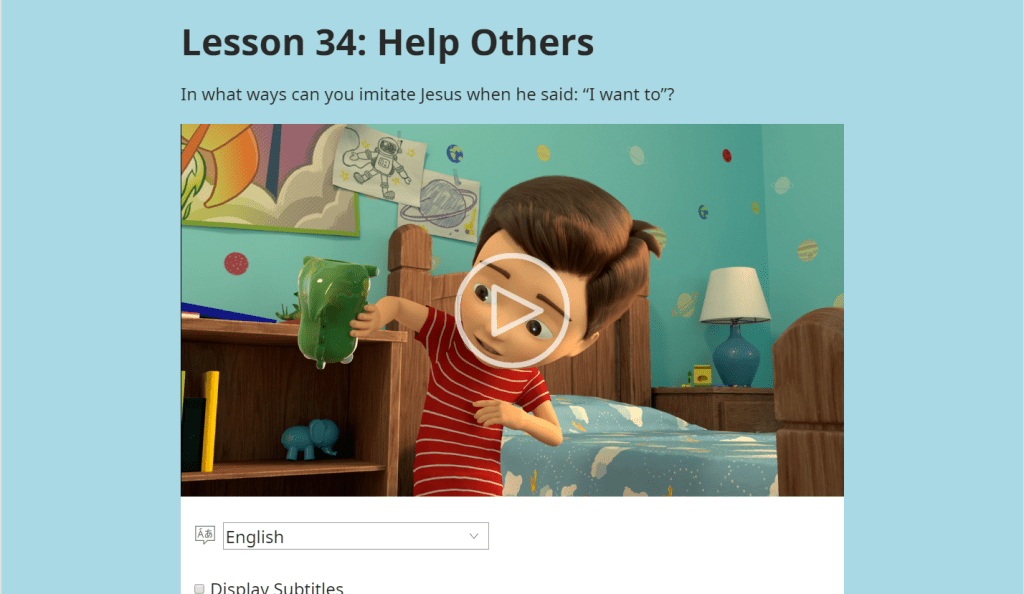The height and width of the screenshot is (594, 1024).
Task: Select the Lesson 34: Help Others heading
Action: click(x=387, y=43)
